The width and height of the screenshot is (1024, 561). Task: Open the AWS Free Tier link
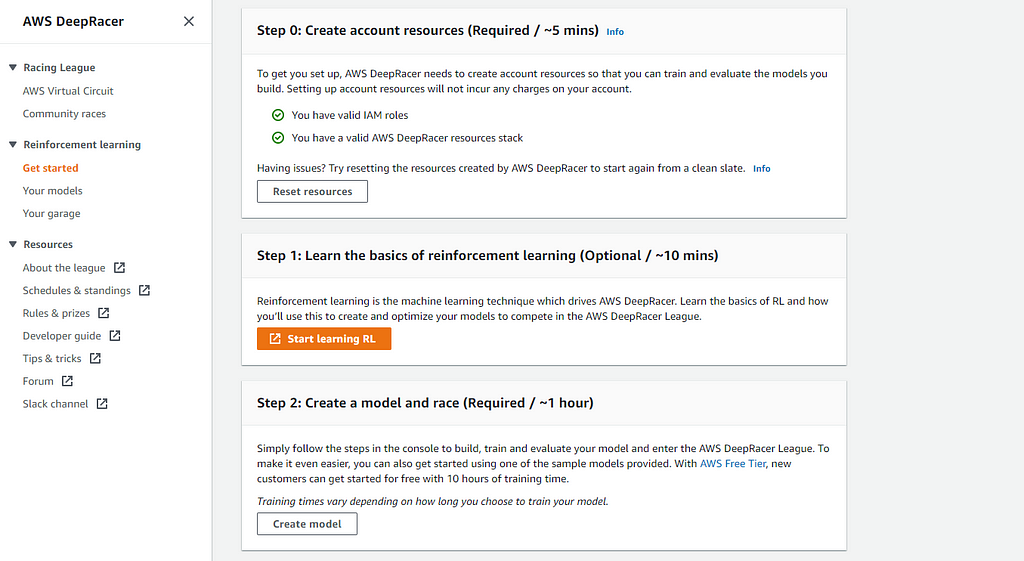[x=736, y=464]
